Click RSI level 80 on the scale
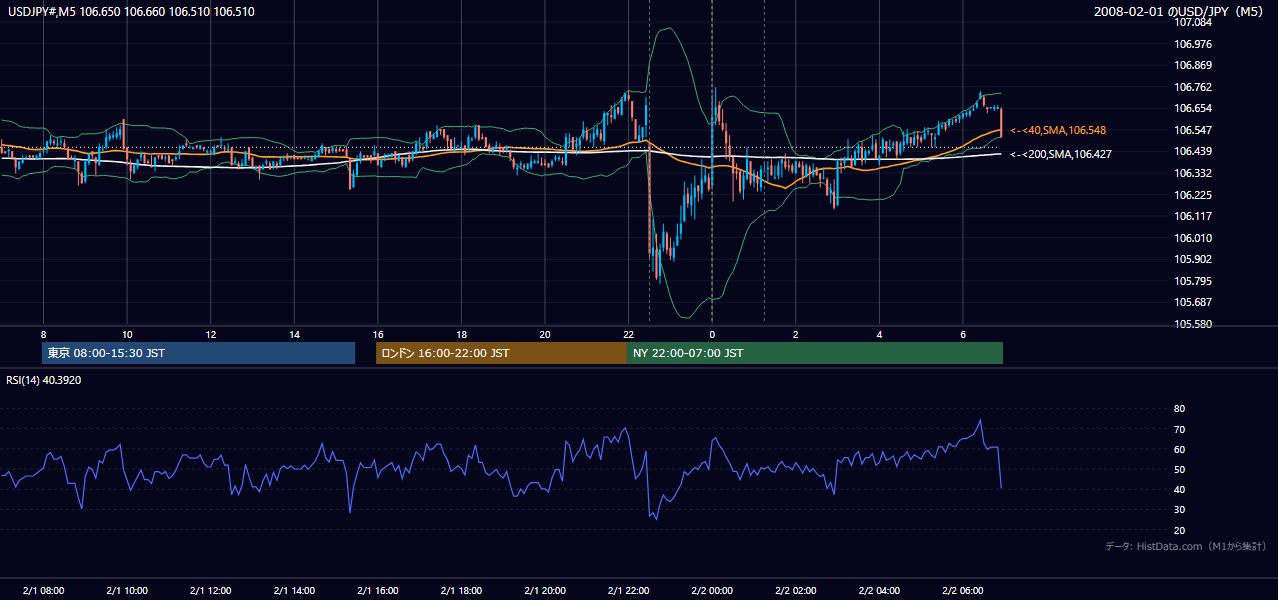Screen dimensions: 1278x600 (x=1179, y=409)
